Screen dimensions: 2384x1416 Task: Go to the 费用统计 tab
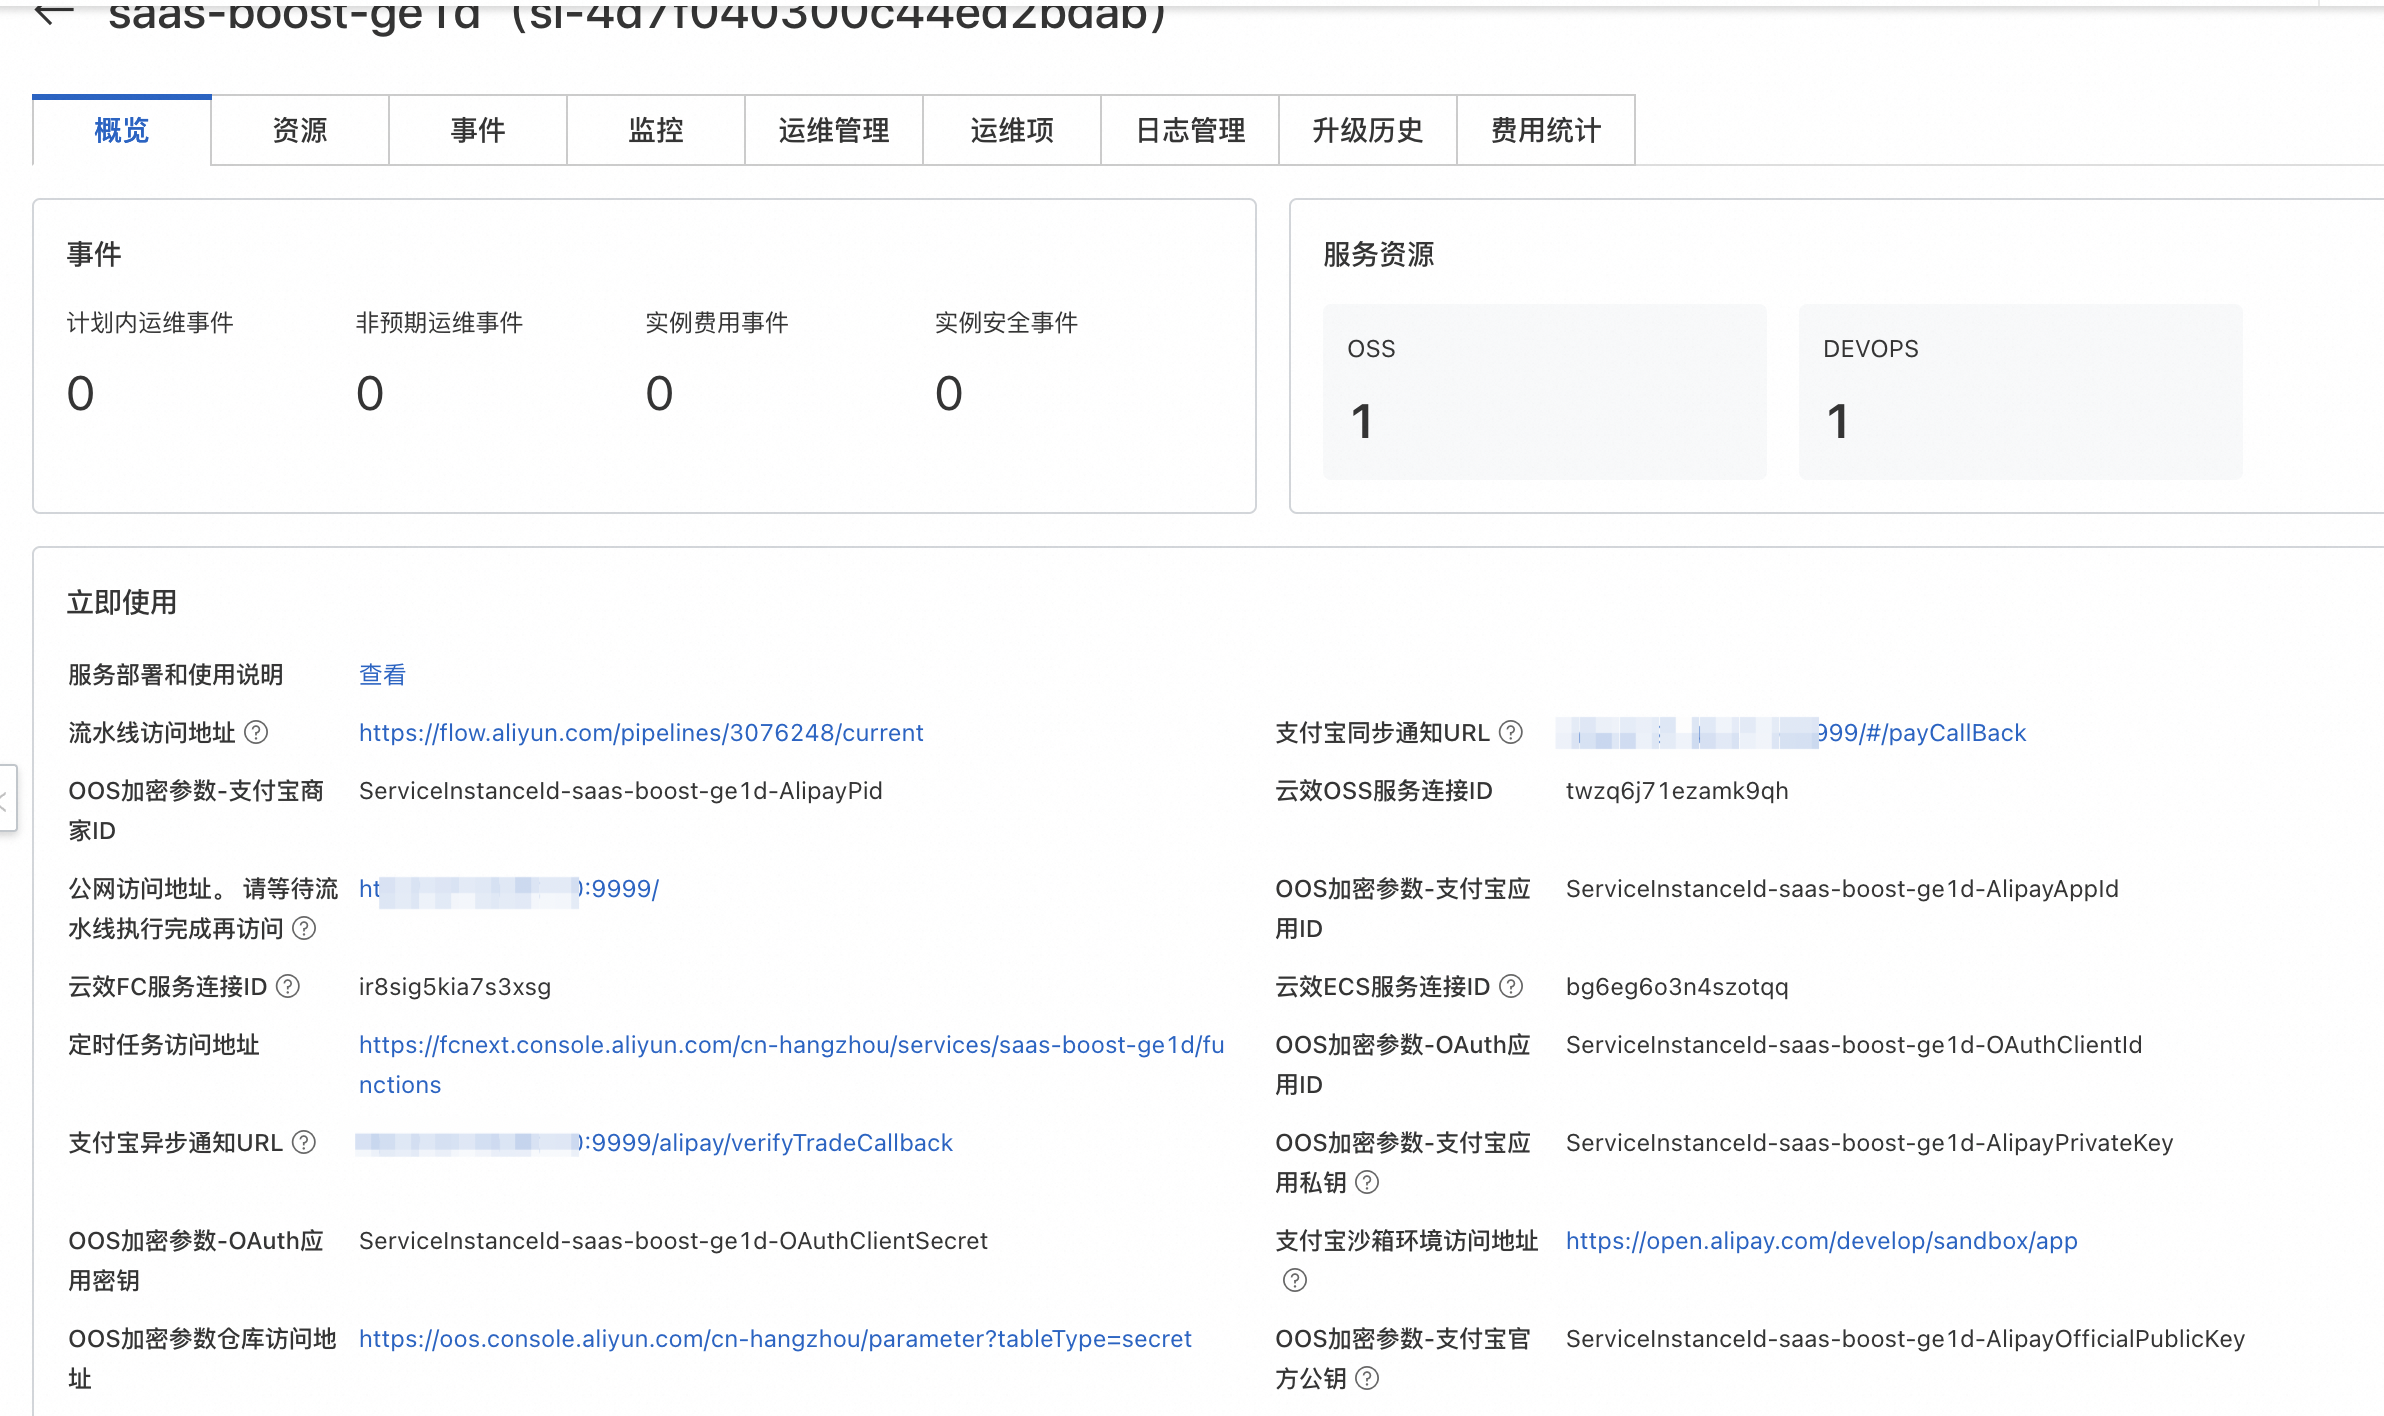[x=1545, y=130]
